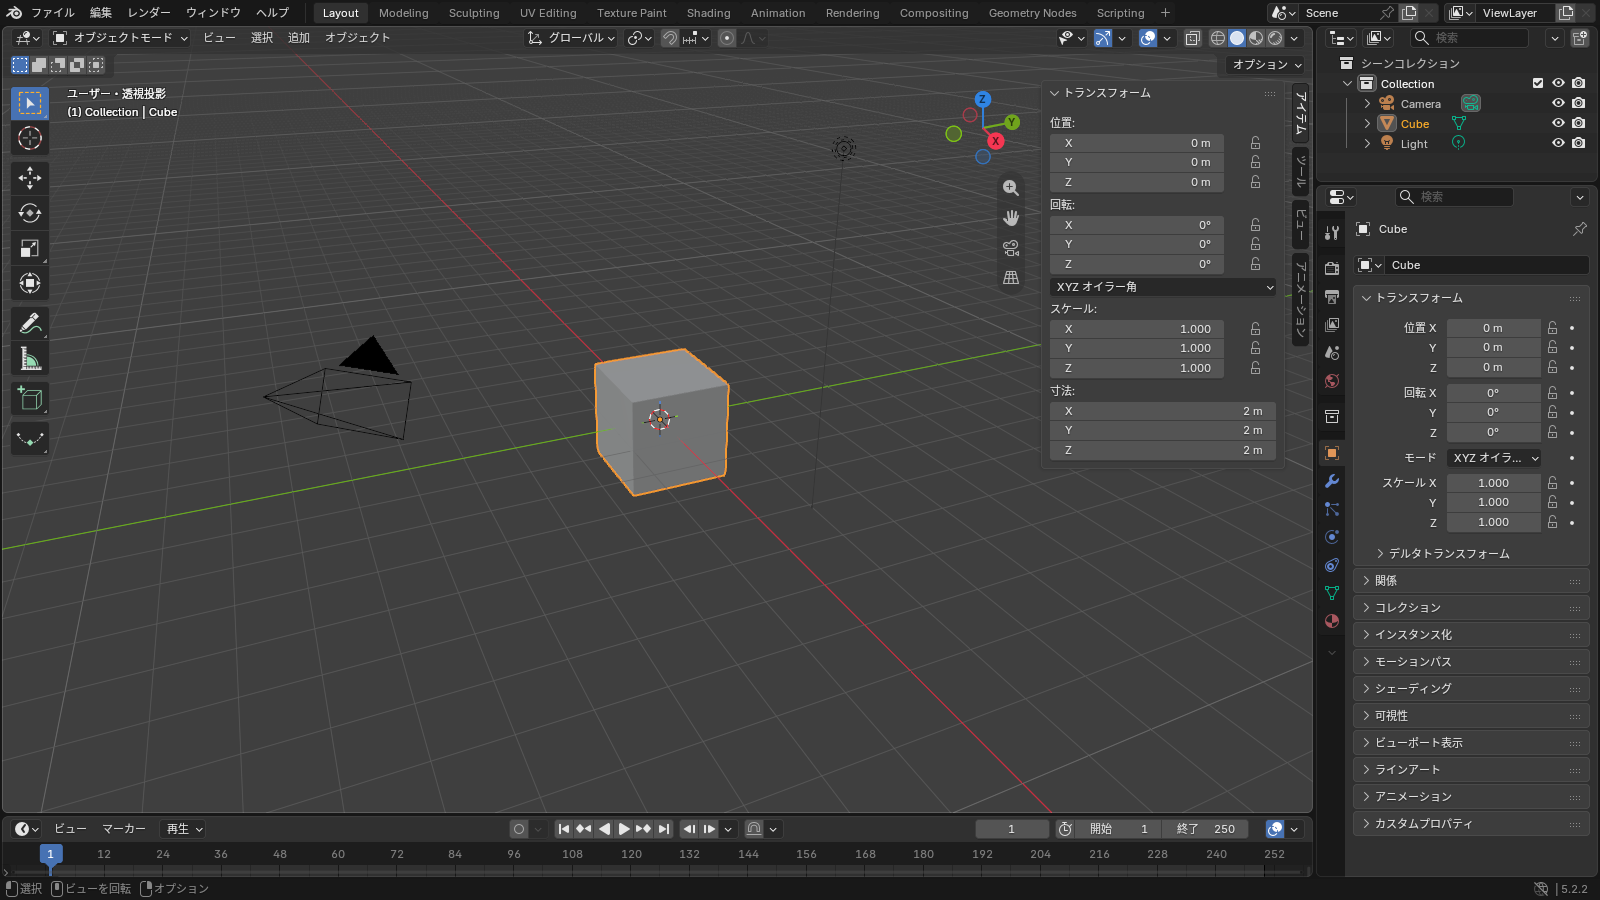This screenshot has width=1600, height=900.
Task: Expand the Camera item in outliner
Action: [x=1367, y=104]
